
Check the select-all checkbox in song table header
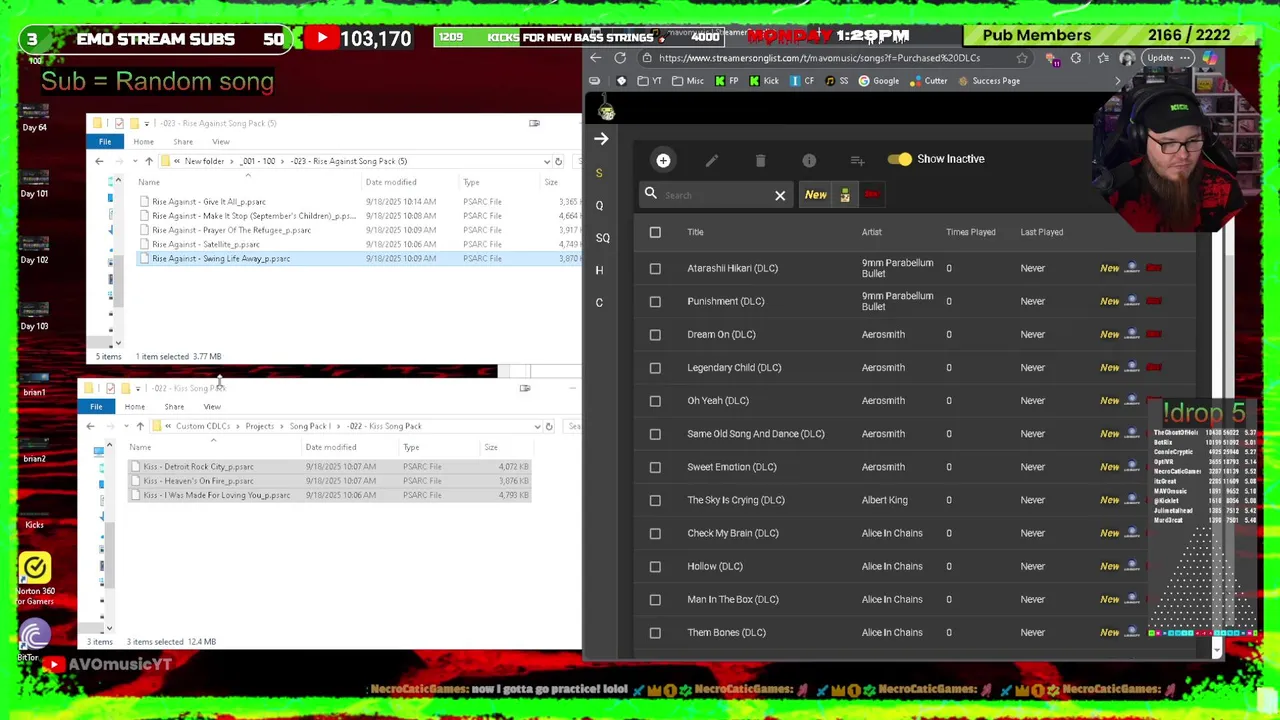click(655, 232)
